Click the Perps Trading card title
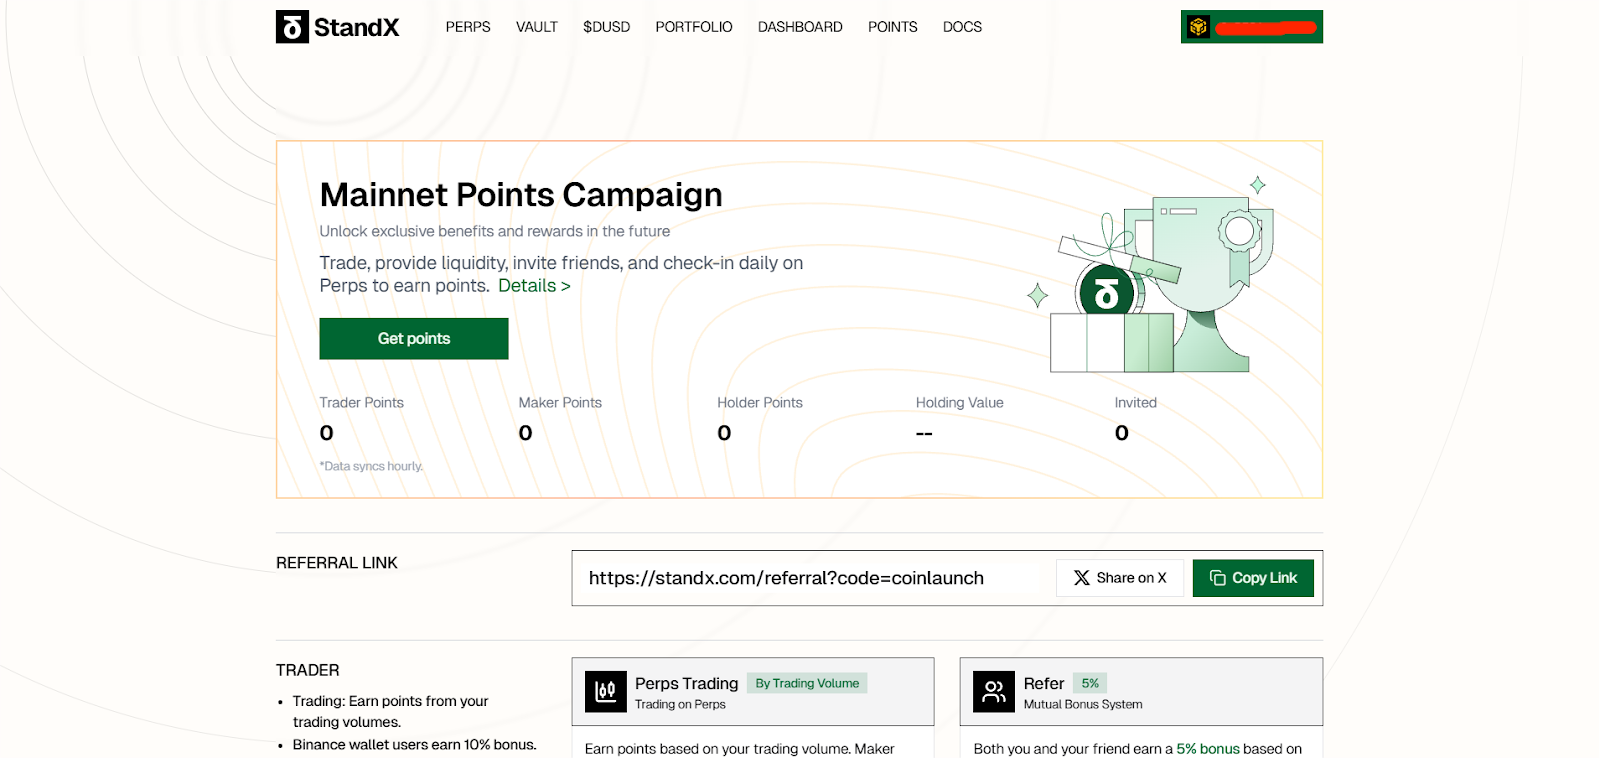Viewport: 1600px width, 758px height. (686, 684)
